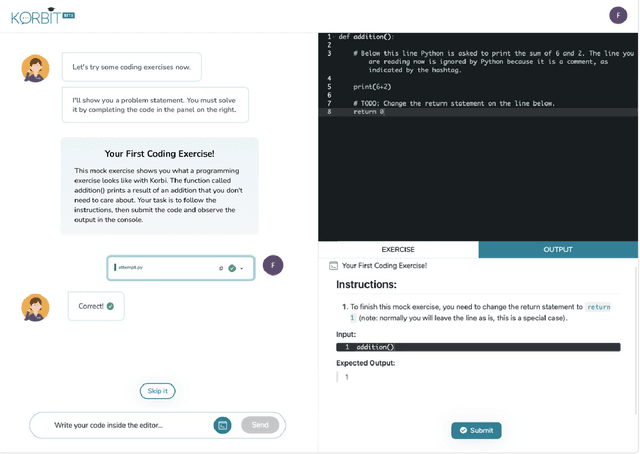Click the addition() input code block
640x454 pixels.
(478, 347)
